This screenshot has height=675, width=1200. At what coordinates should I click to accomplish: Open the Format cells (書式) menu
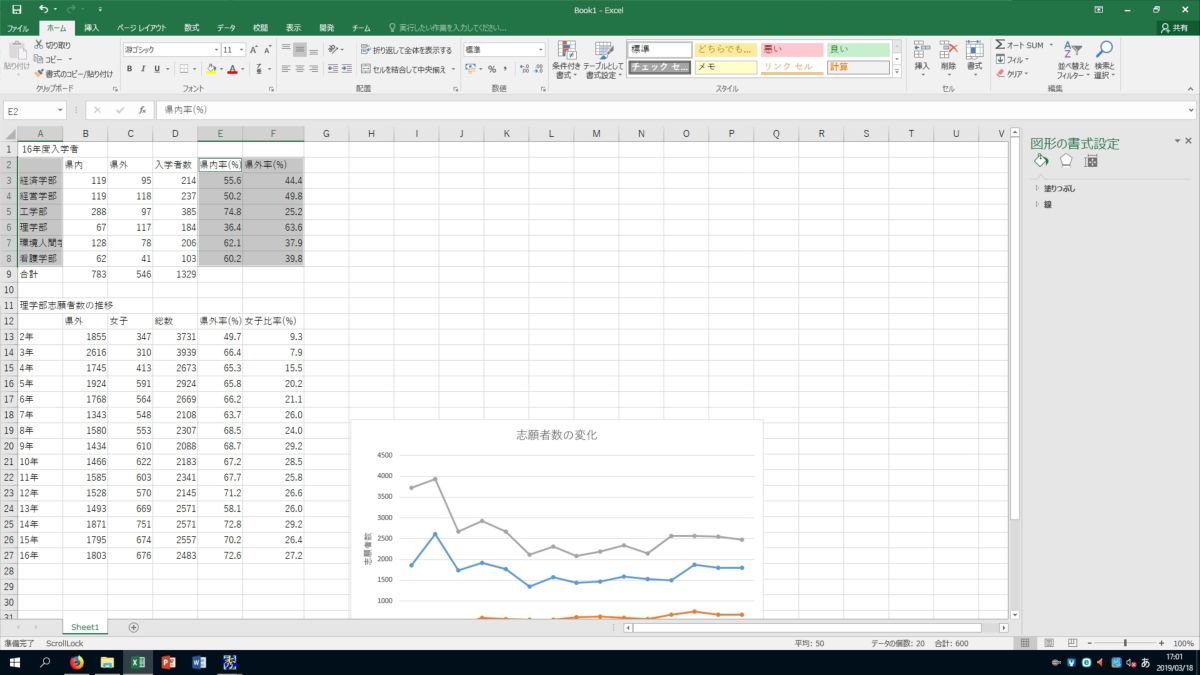(974, 59)
